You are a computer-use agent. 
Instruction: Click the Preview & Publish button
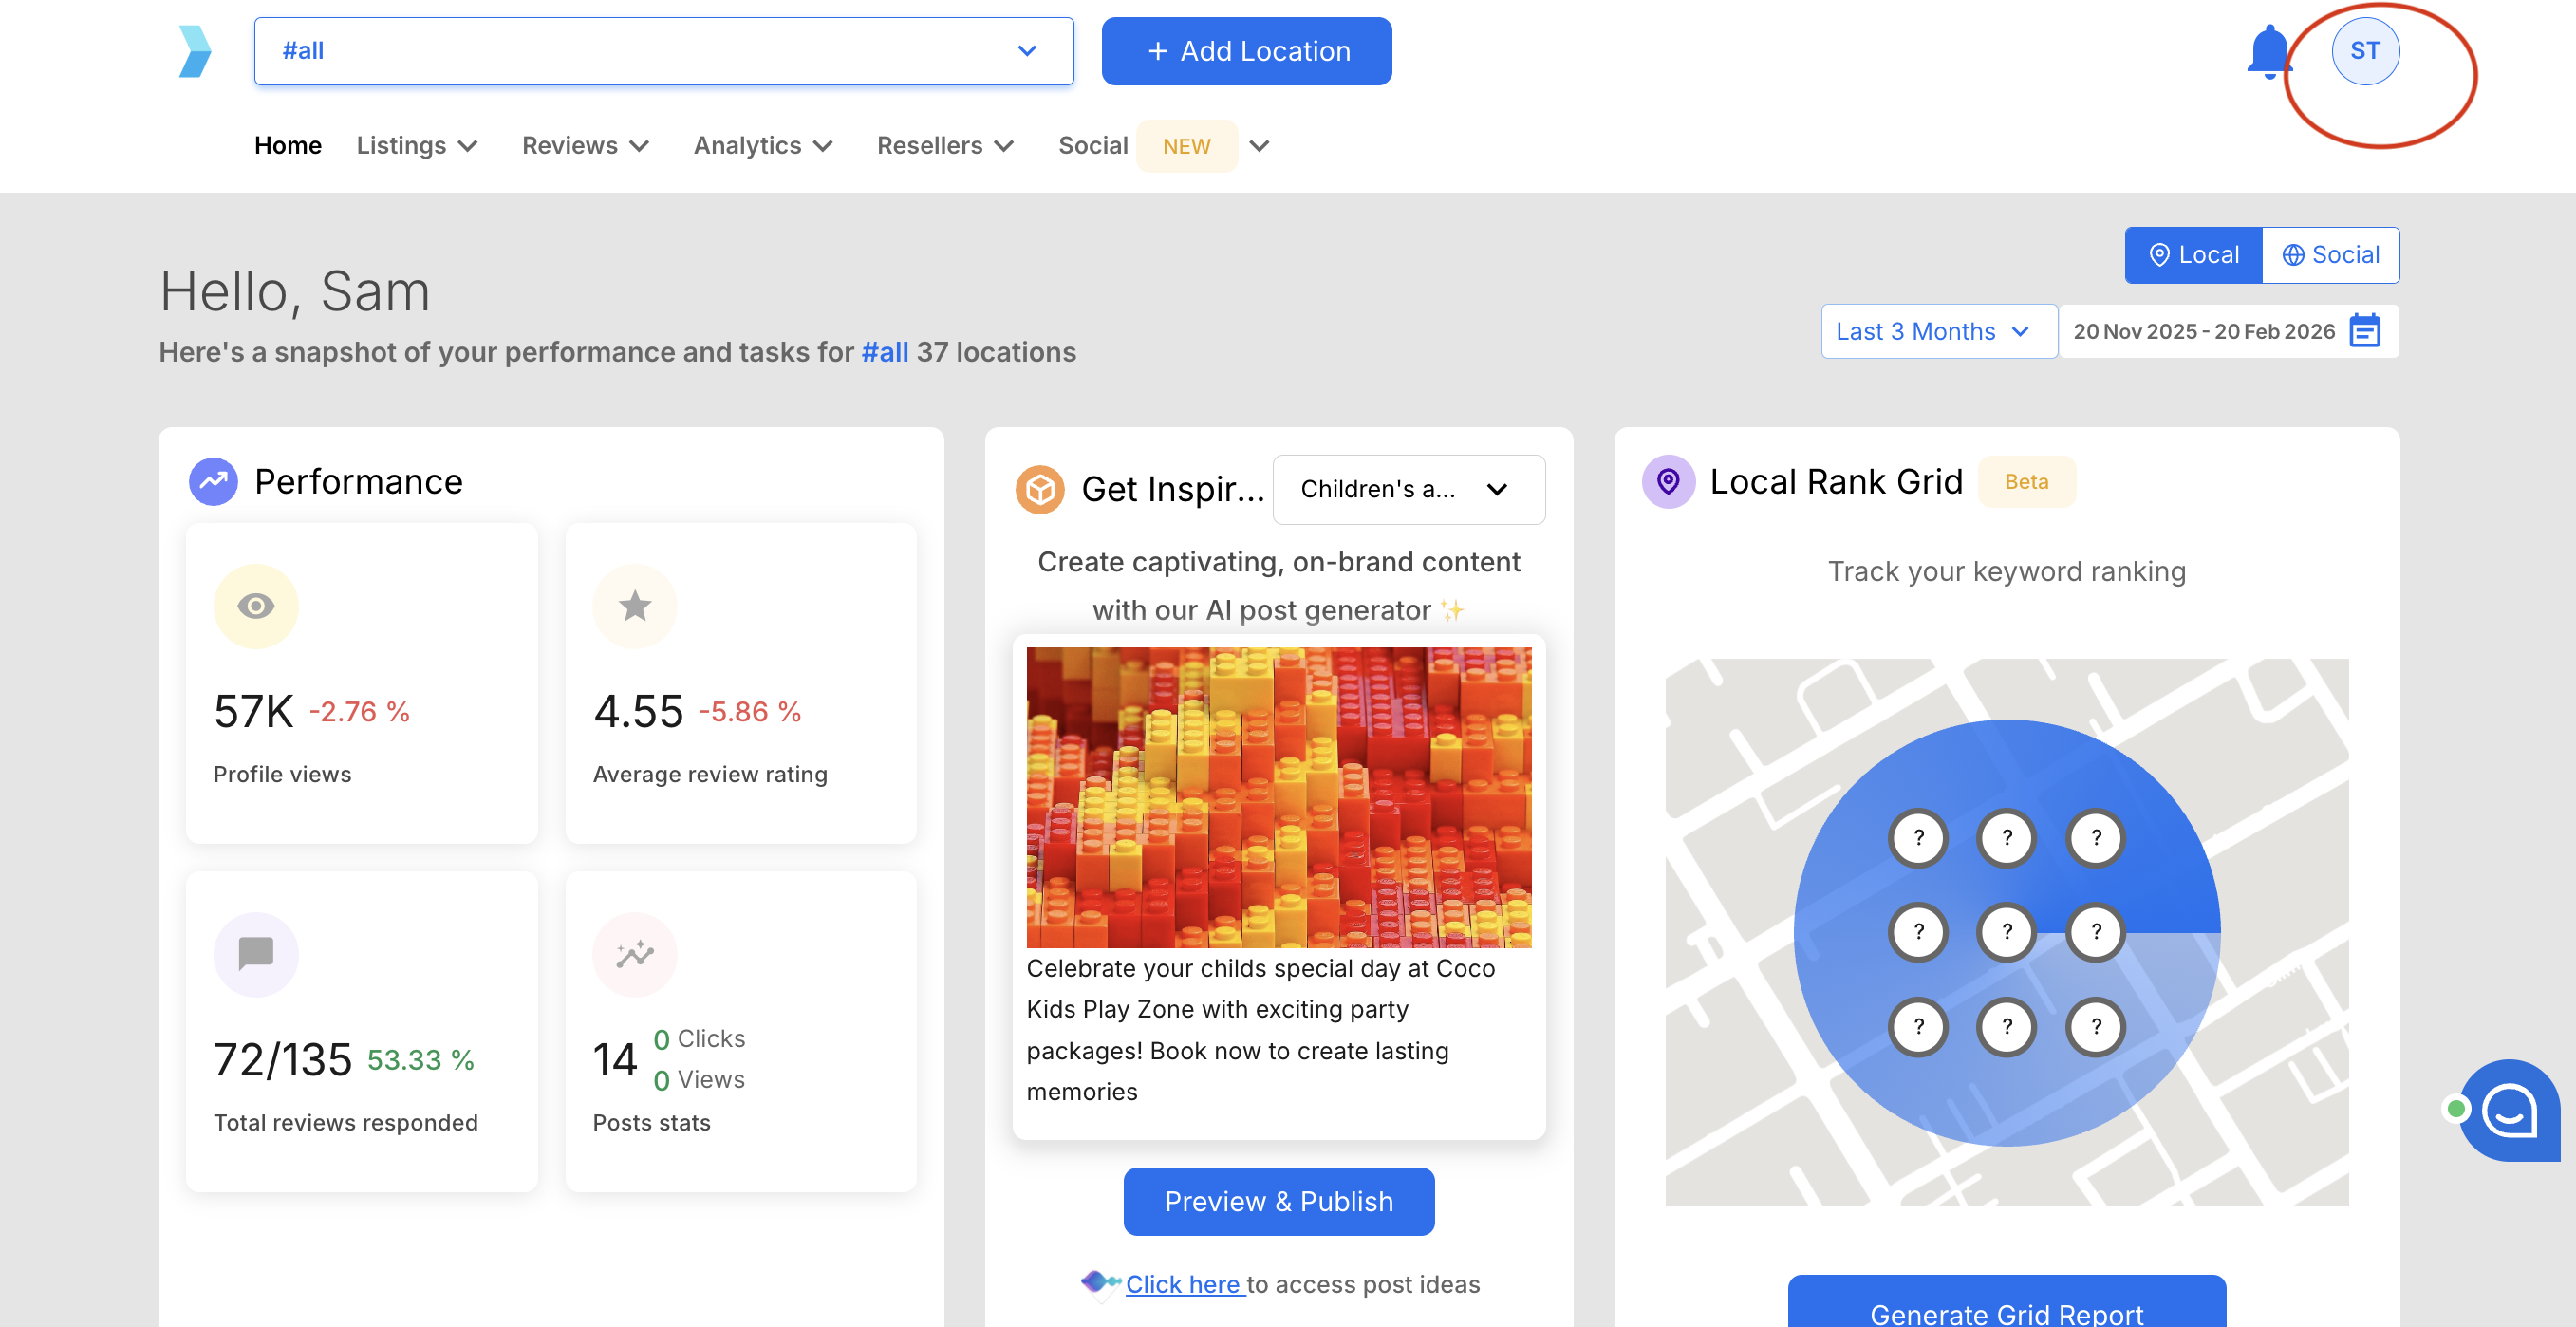tap(1278, 1201)
